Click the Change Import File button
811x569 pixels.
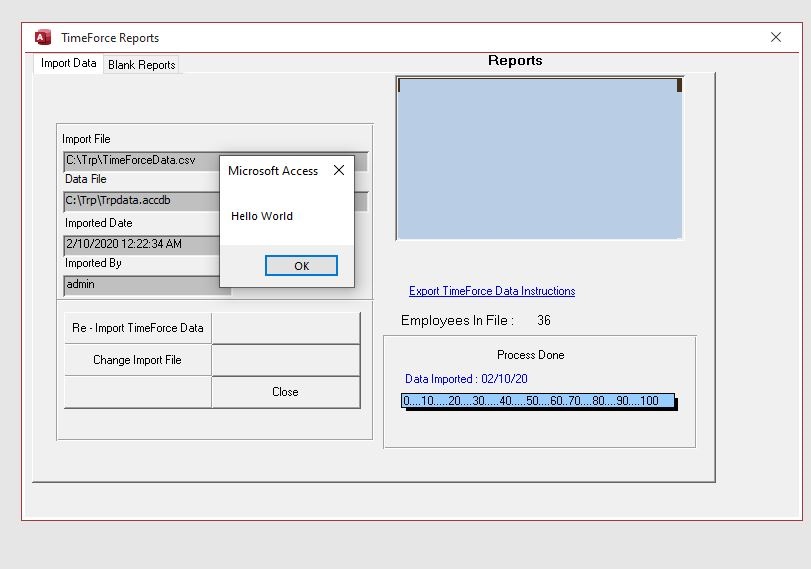(138, 360)
